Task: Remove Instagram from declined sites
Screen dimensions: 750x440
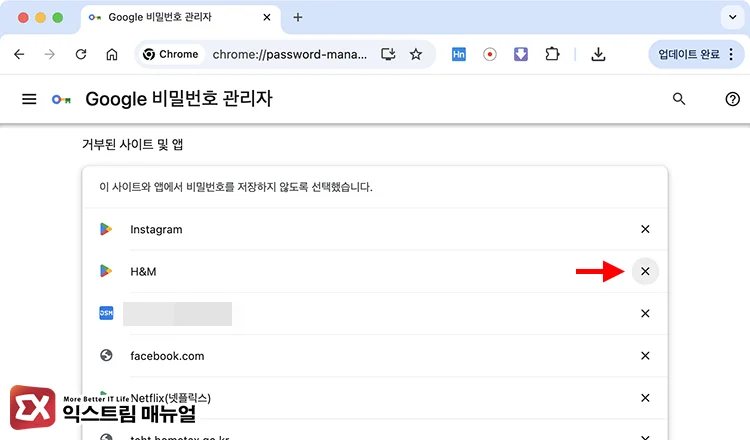Action: point(645,229)
